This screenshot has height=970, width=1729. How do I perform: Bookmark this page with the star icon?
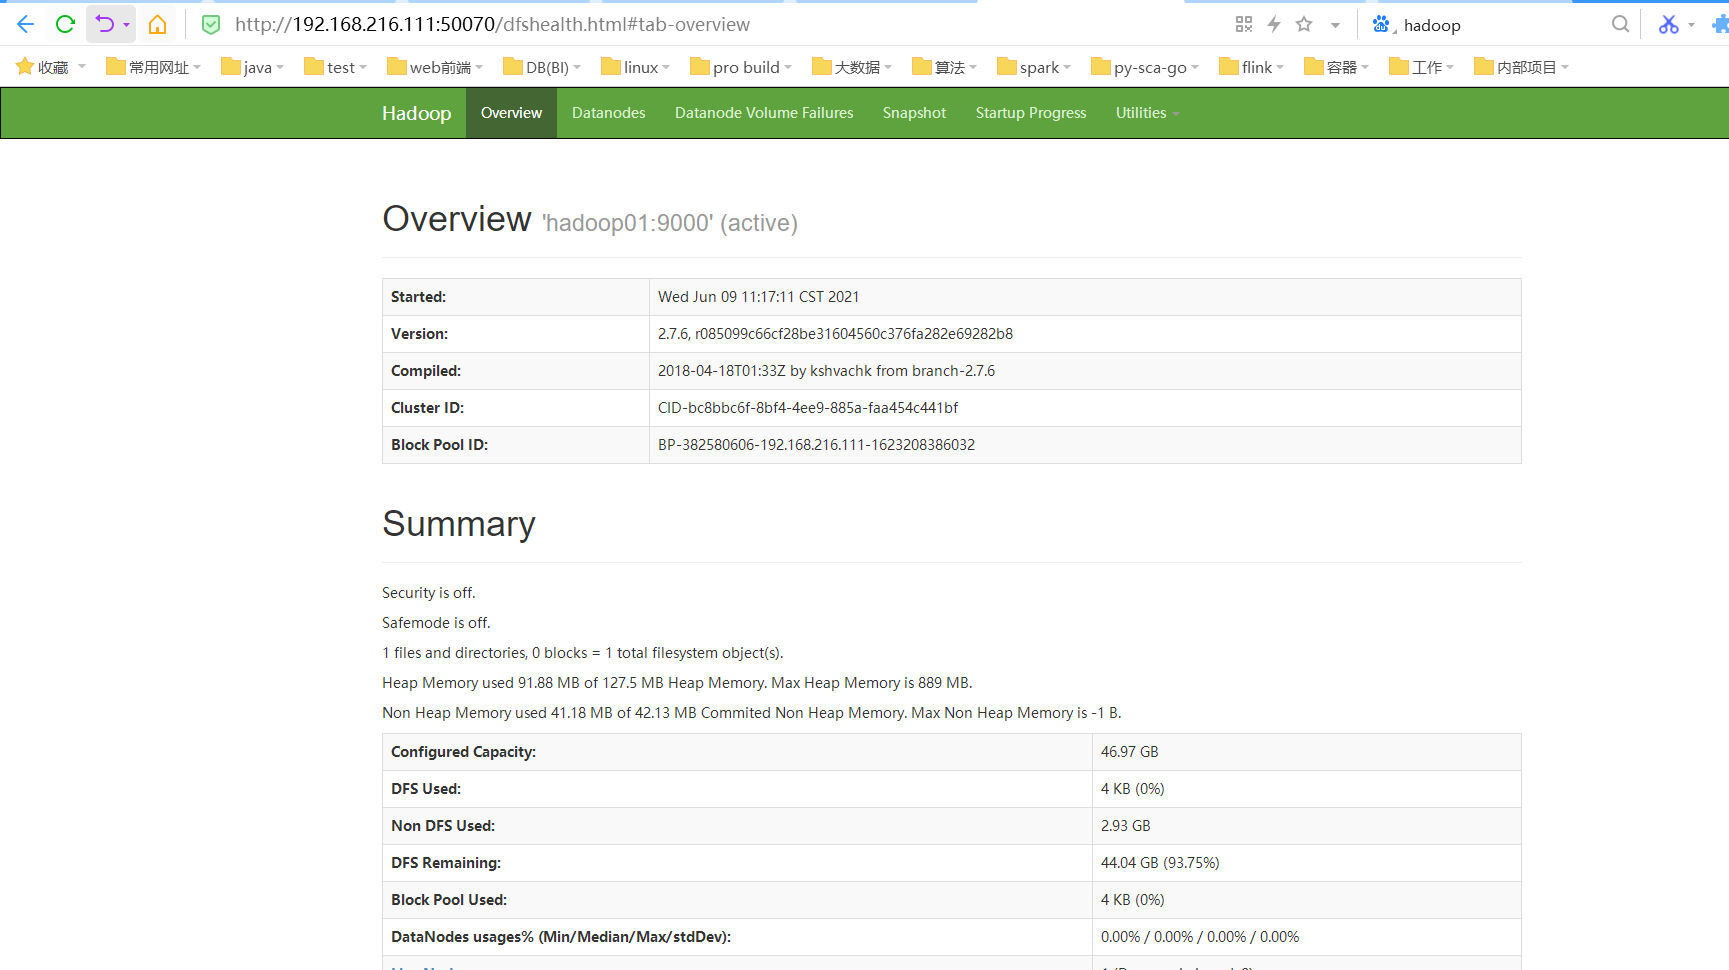click(x=1304, y=24)
